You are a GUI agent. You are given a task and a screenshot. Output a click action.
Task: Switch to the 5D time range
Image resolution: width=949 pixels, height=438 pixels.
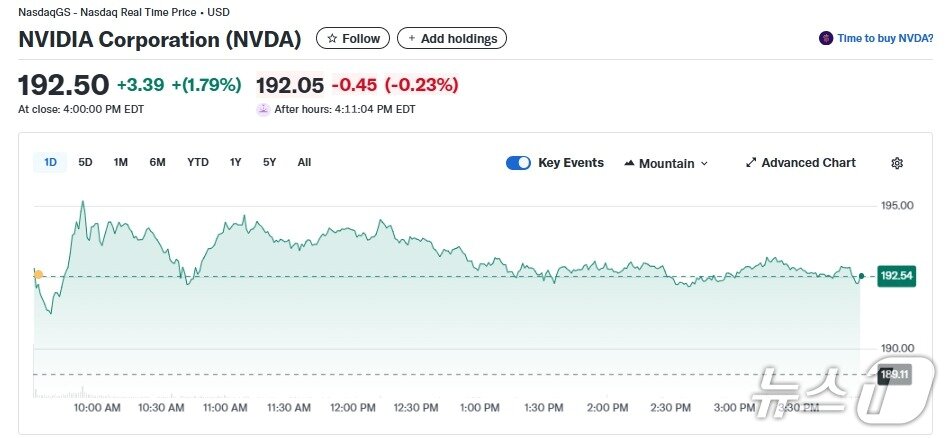tap(85, 162)
